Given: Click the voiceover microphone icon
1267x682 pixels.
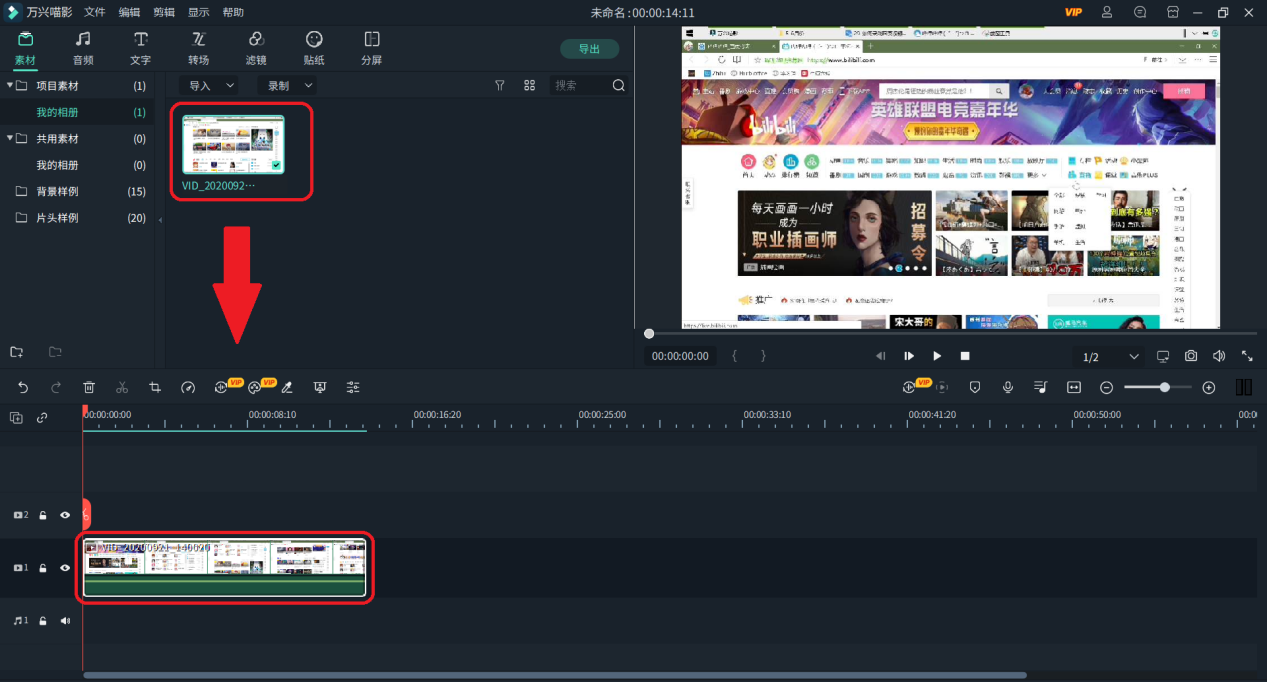Looking at the screenshot, I should pos(1008,387).
